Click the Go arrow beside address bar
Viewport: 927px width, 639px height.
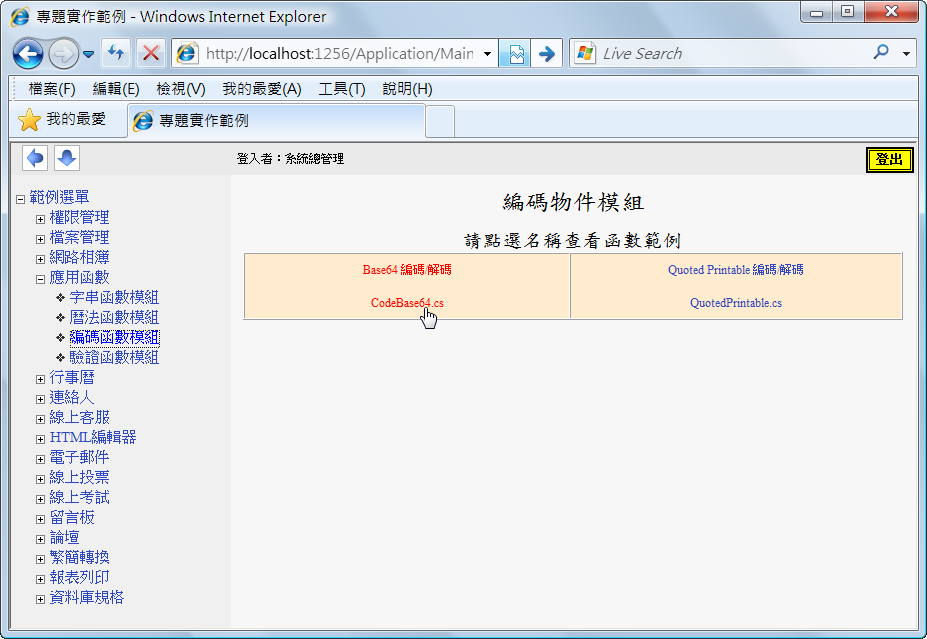[546, 54]
